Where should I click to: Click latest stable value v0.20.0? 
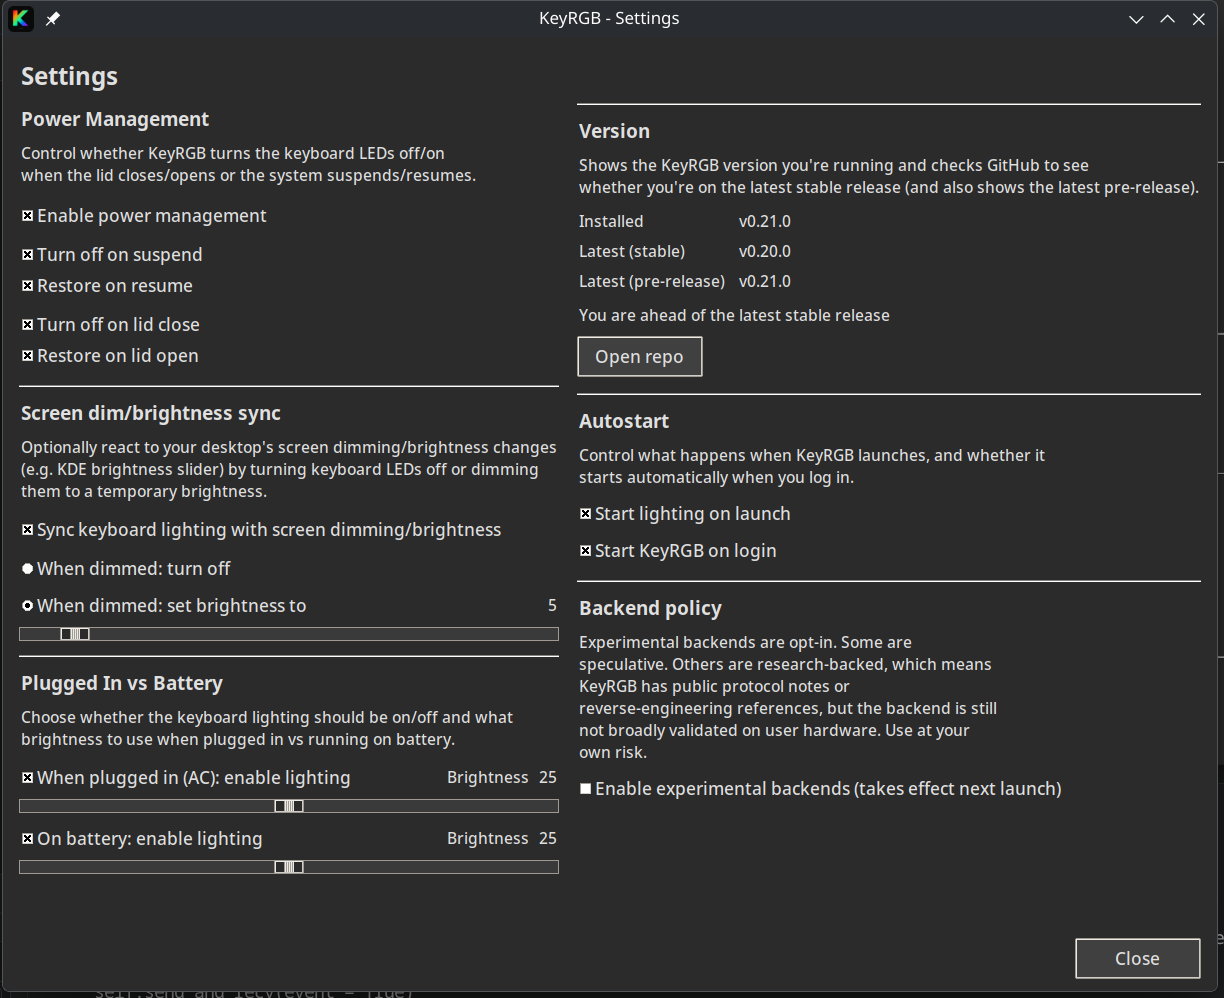coord(765,251)
